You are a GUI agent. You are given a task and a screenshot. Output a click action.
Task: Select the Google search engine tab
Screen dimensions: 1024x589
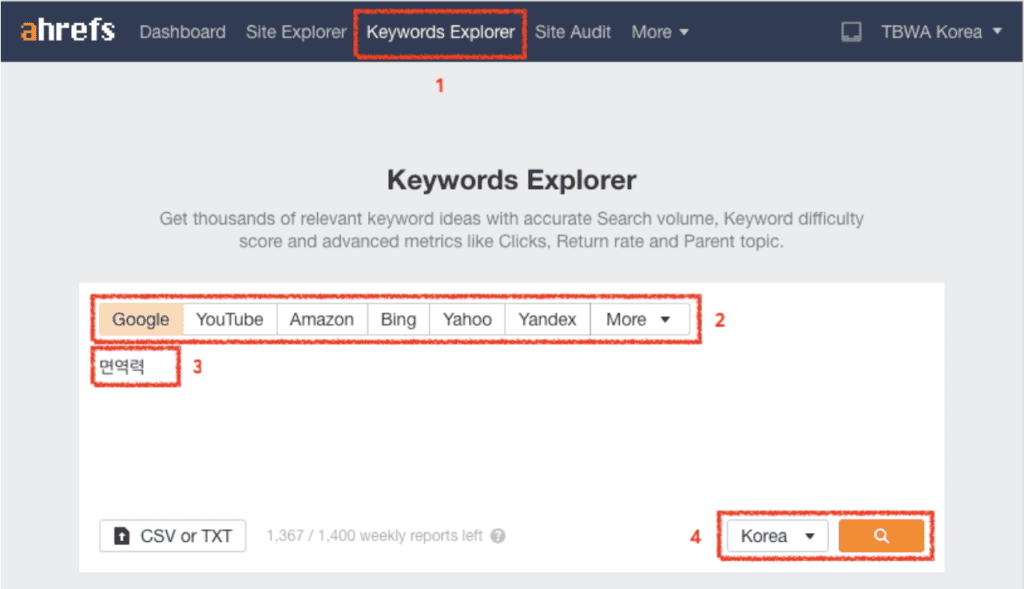[140, 319]
